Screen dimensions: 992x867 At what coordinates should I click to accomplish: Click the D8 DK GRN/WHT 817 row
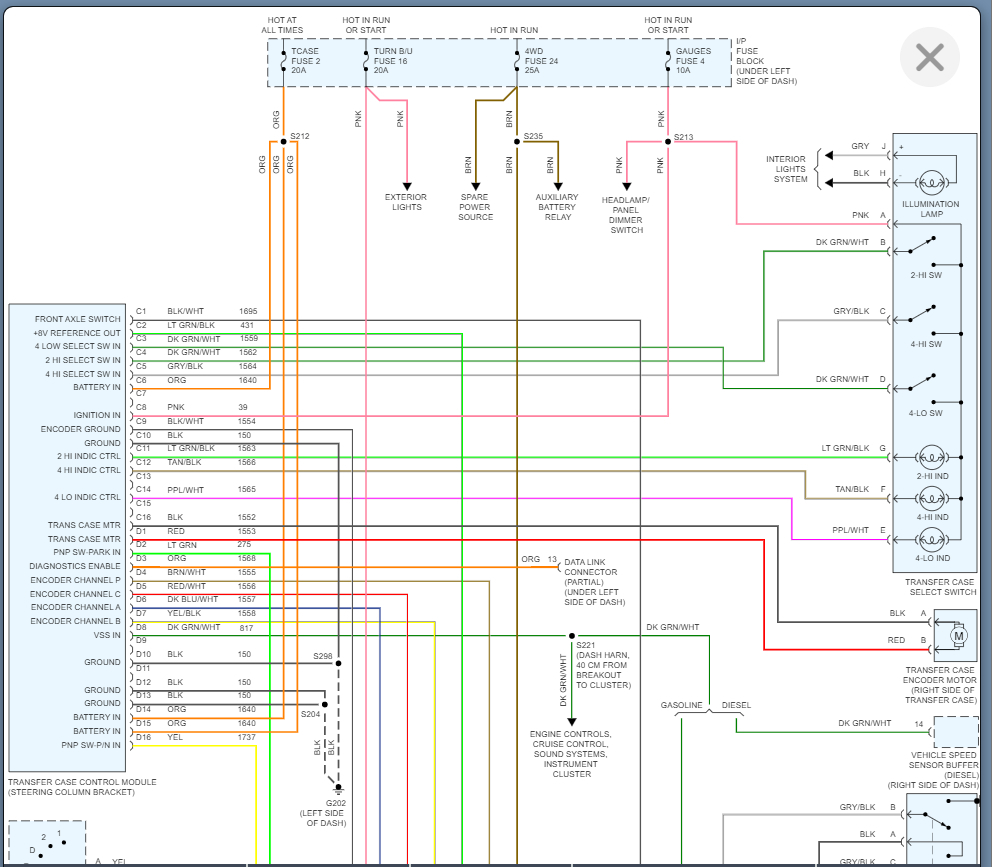point(195,628)
